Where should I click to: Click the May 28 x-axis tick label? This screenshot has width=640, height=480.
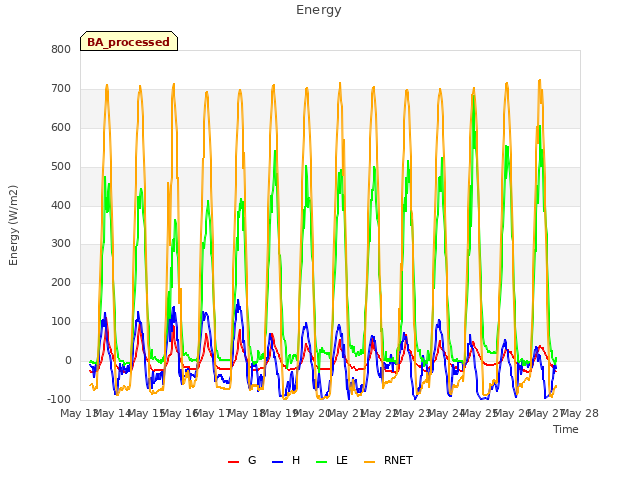point(580,413)
